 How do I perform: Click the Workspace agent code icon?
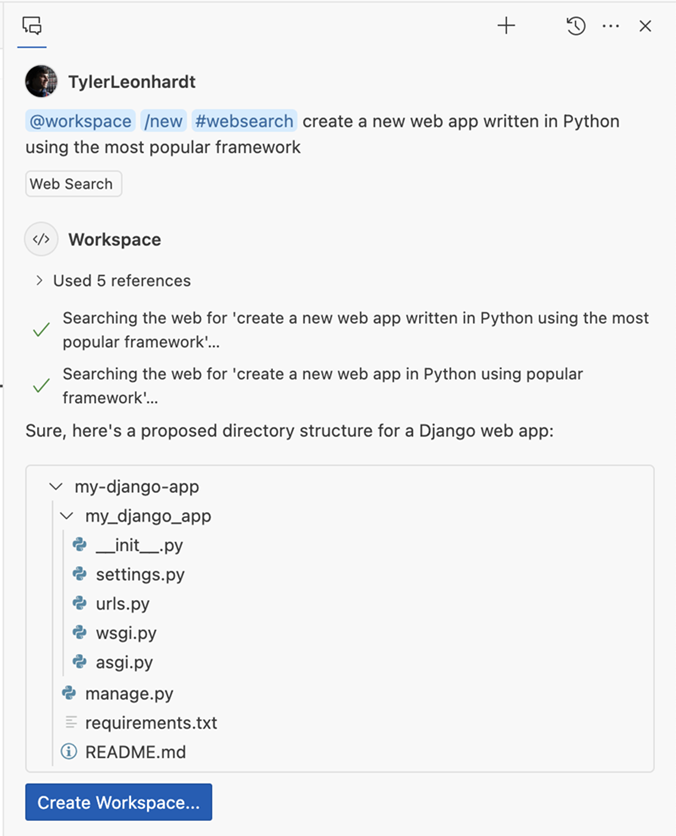coord(41,239)
